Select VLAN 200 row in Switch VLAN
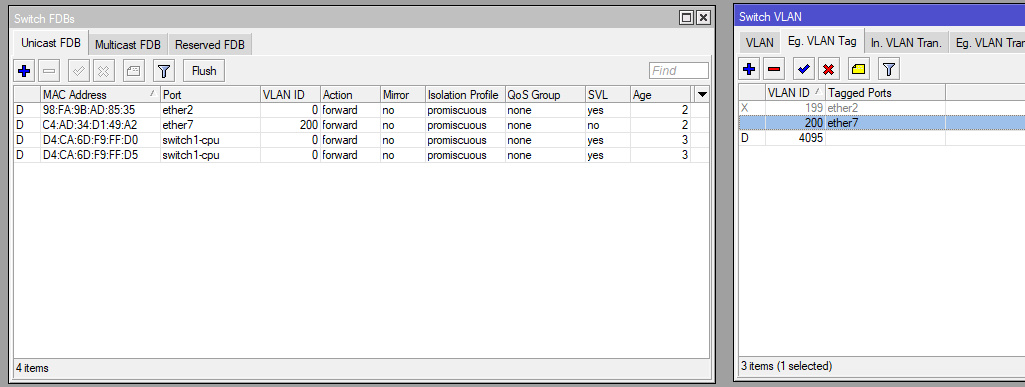Image resolution: width=1025 pixels, height=387 pixels. (x=882, y=123)
